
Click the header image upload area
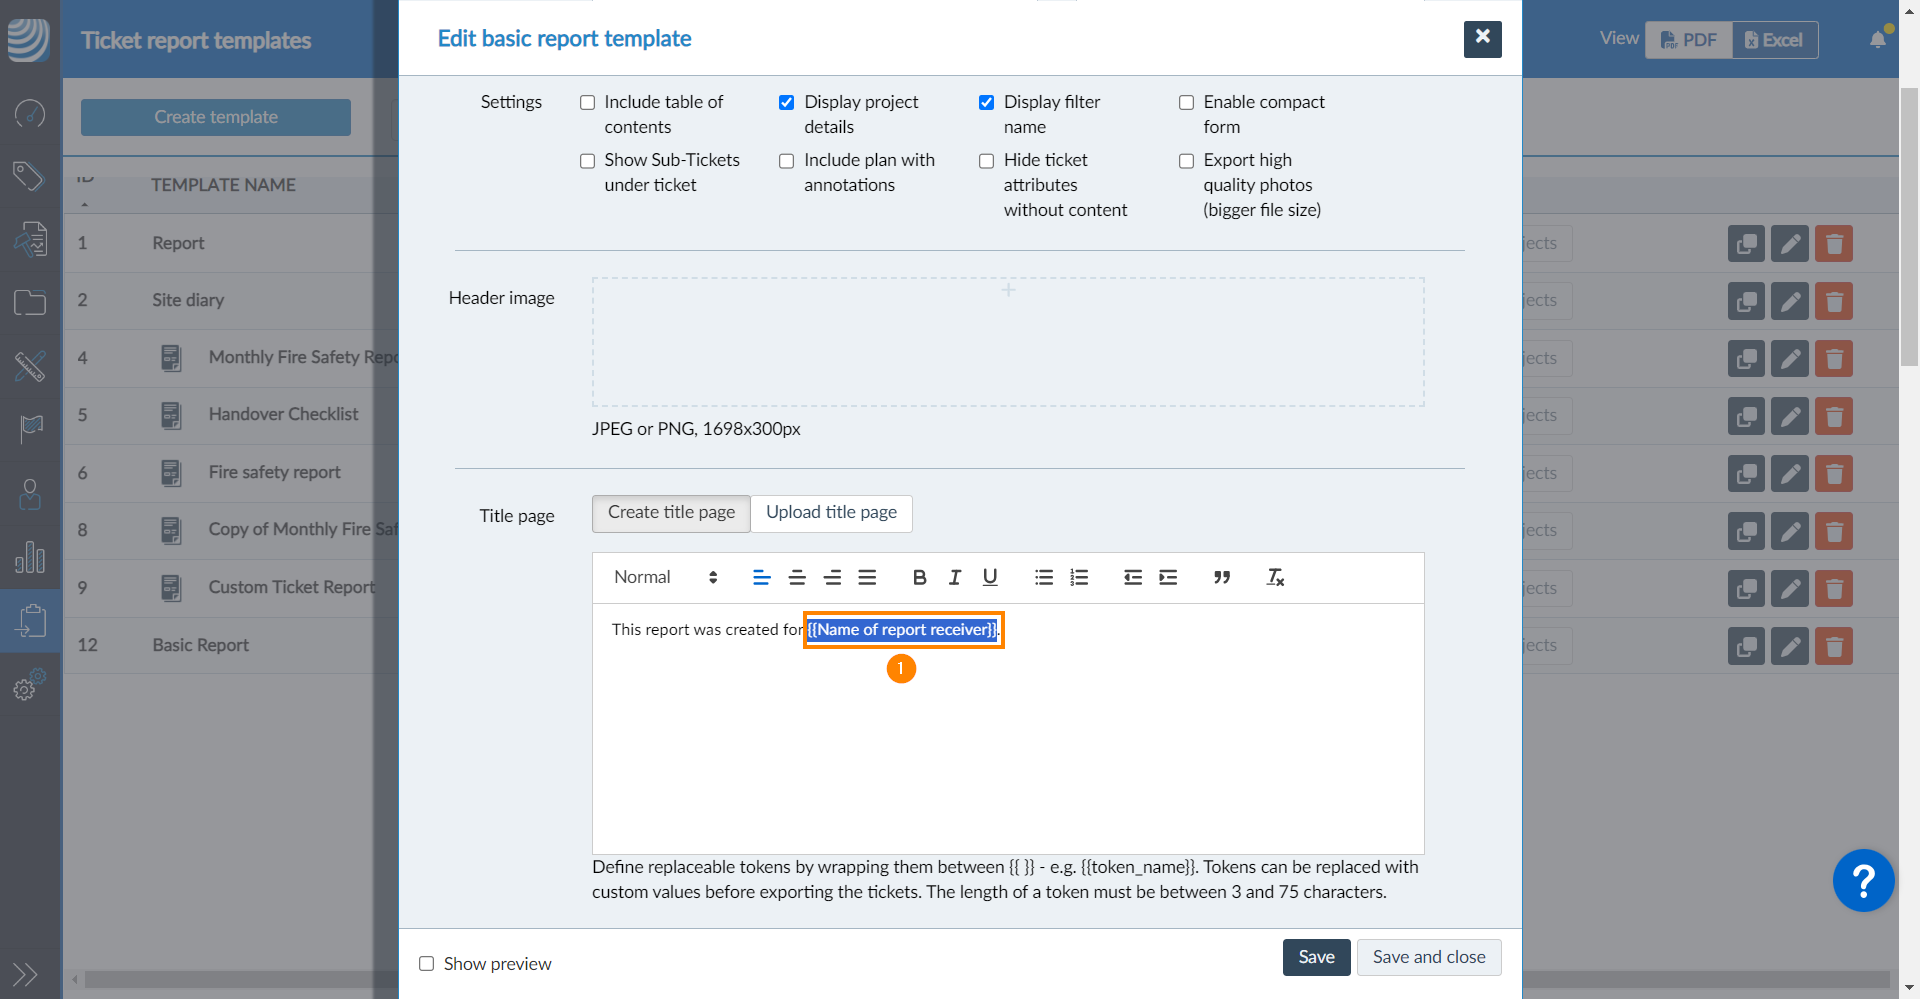[1008, 342]
